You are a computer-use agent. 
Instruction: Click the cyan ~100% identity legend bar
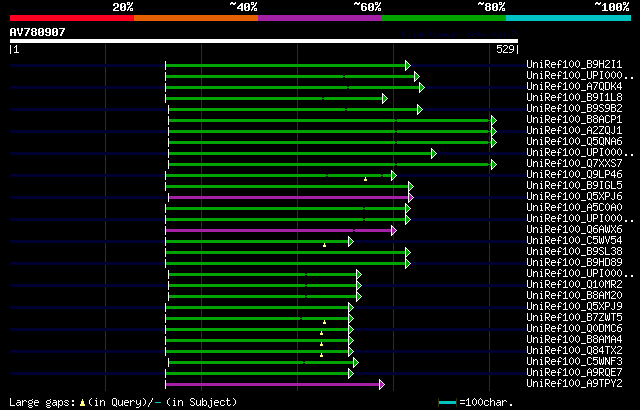pyautogui.click(x=569, y=18)
